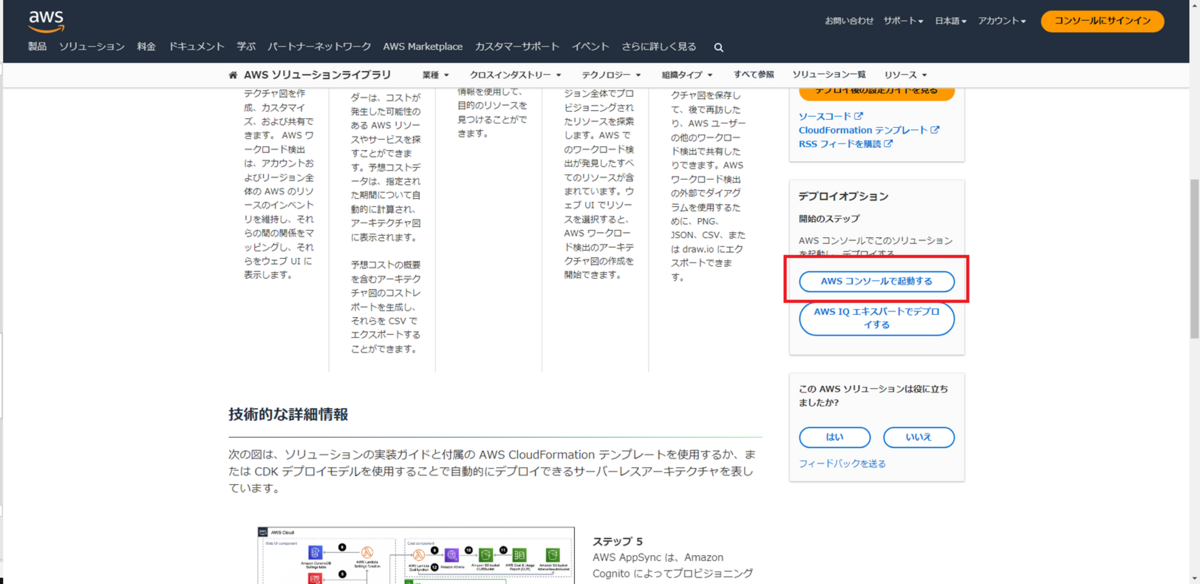The width and height of the screenshot is (1200, 584).
Task: Expand アカウント dropdown
Action: click(x=1002, y=21)
